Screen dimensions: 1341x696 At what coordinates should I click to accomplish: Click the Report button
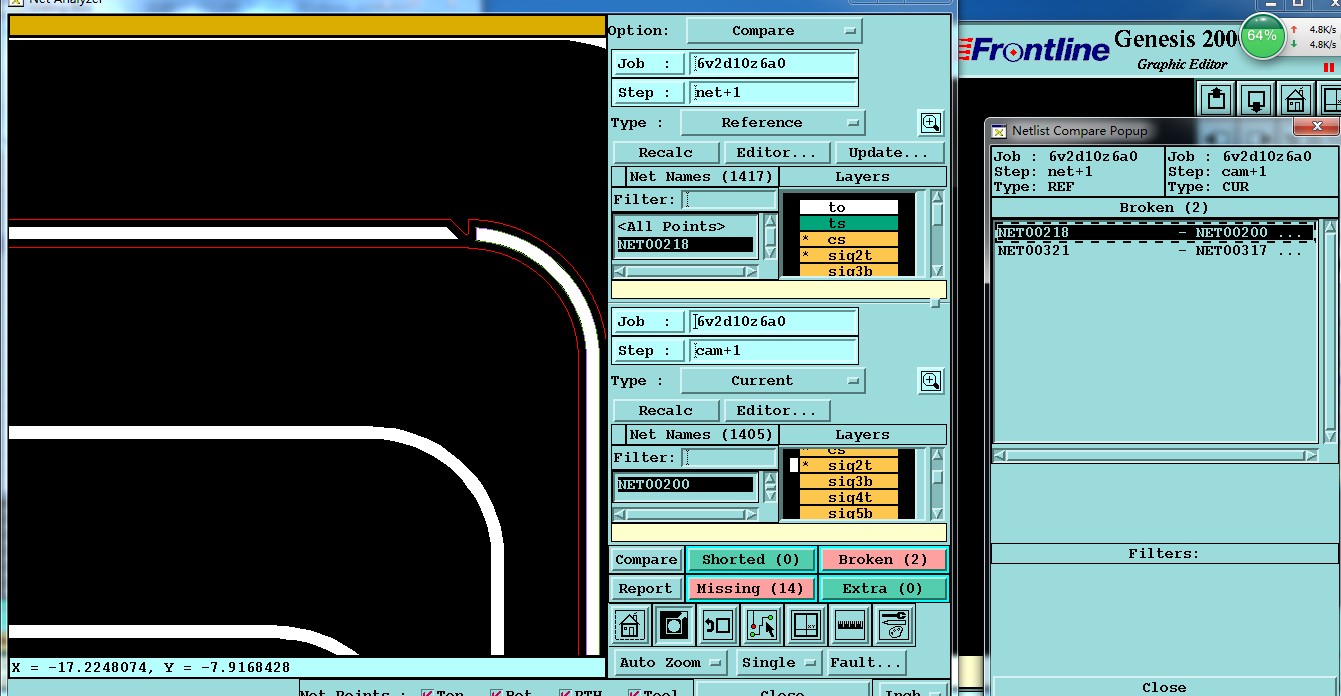tap(646, 589)
